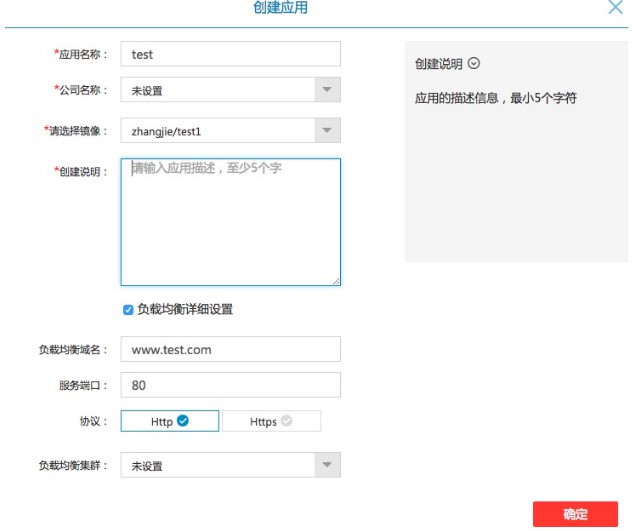Grab the textarea resize handle corner

(336, 281)
